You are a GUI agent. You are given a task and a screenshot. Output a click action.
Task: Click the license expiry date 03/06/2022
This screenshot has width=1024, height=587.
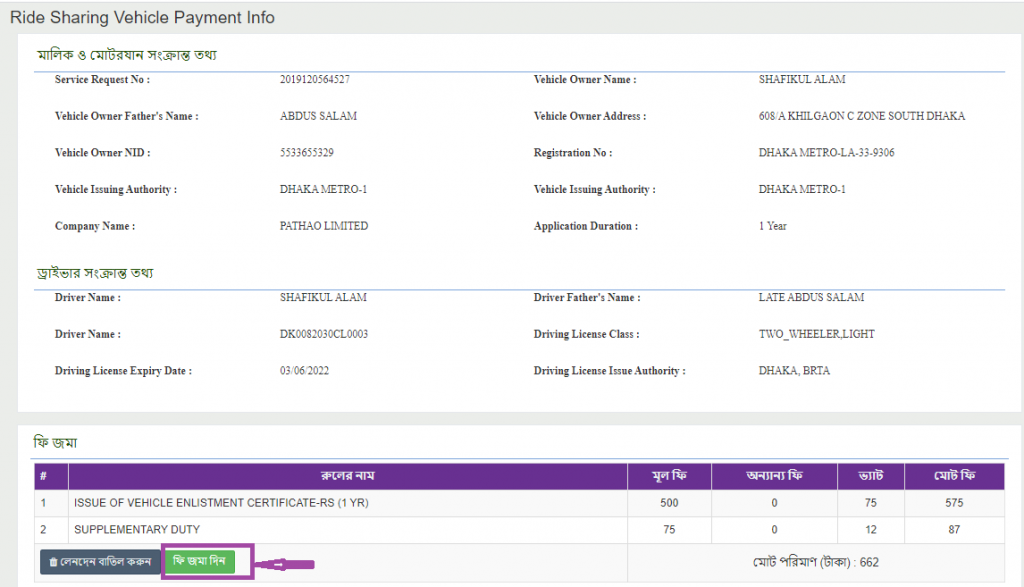(x=305, y=371)
